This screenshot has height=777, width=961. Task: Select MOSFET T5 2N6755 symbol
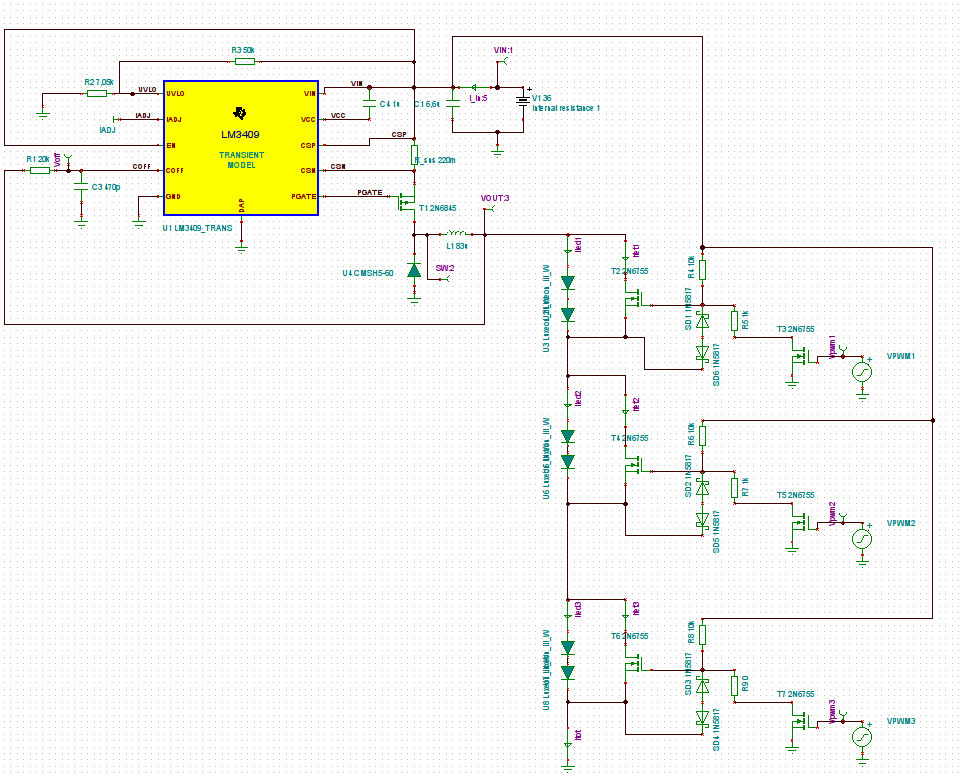pyautogui.click(x=800, y=523)
